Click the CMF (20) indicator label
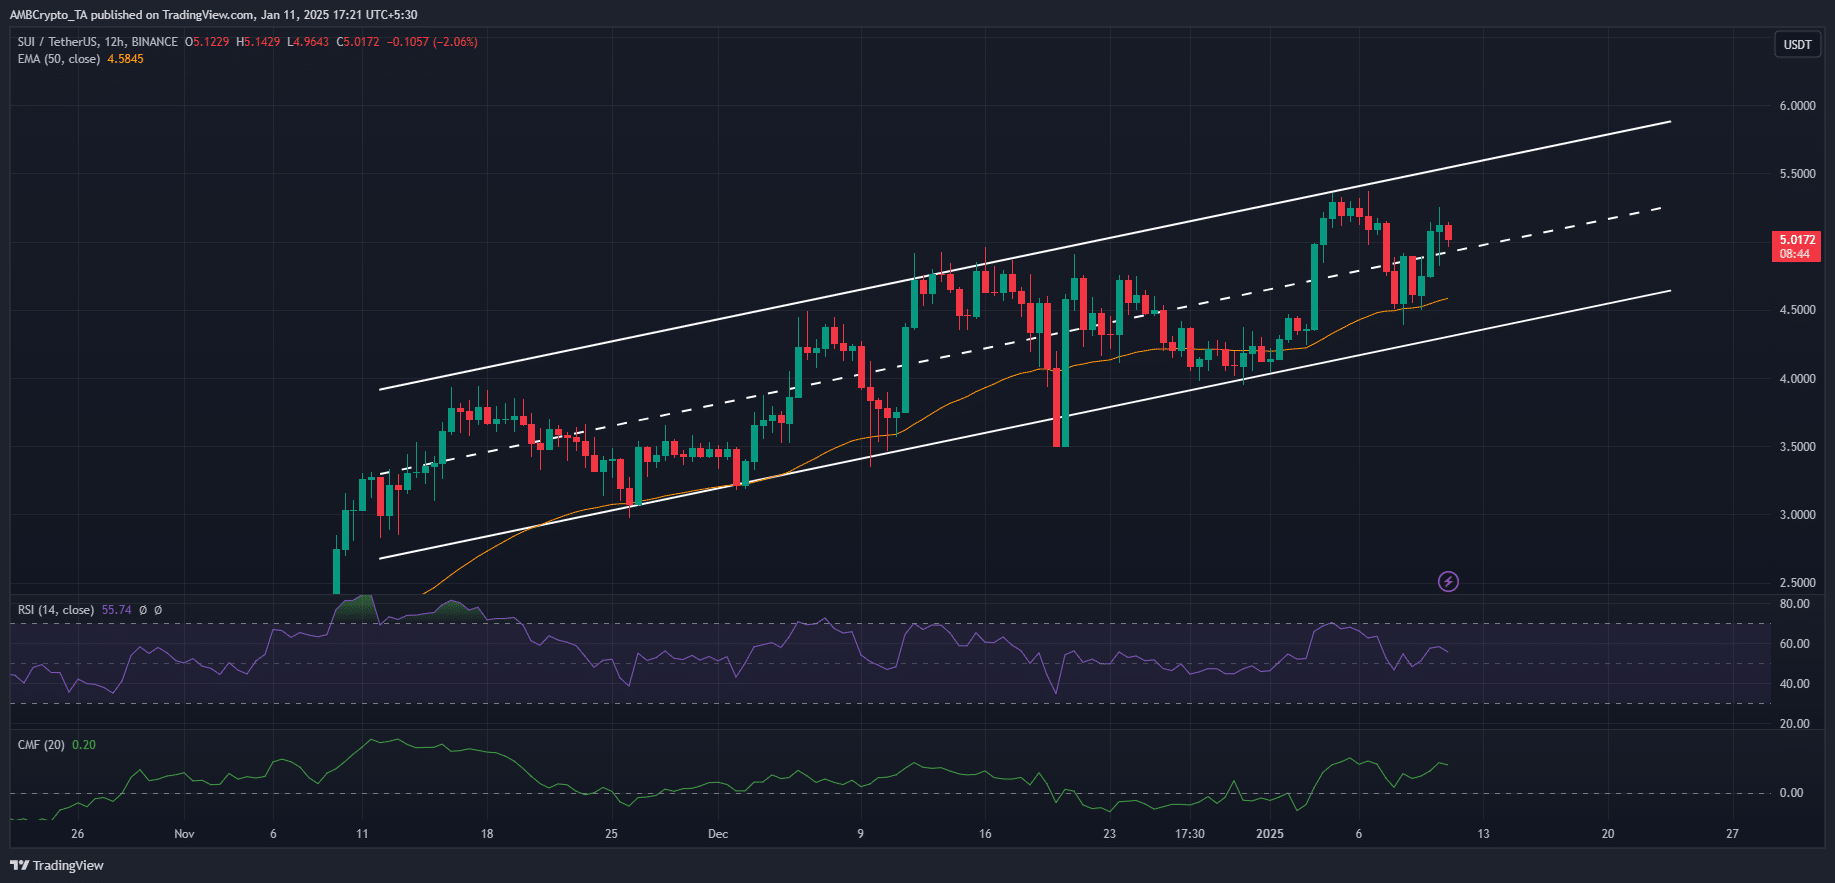Viewport: 1835px width, 883px height. tap(41, 745)
